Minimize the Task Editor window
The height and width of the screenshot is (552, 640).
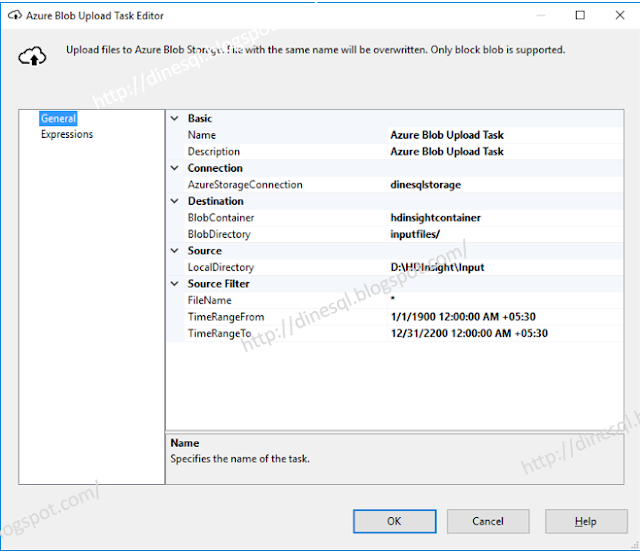[x=541, y=16]
